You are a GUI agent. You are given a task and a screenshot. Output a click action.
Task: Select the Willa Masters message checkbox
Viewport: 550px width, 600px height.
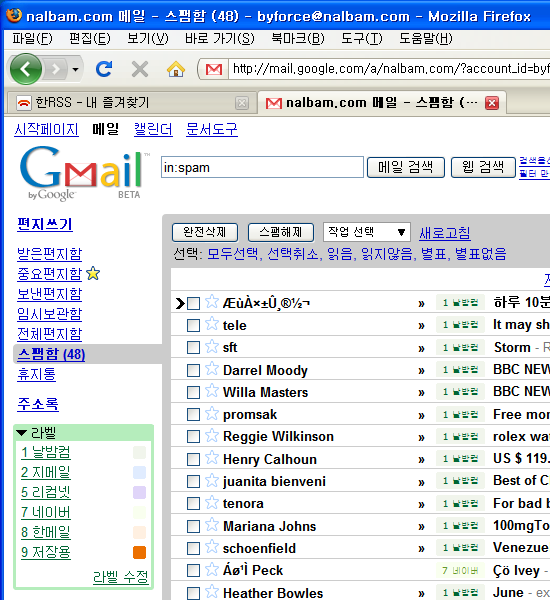(193, 392)
